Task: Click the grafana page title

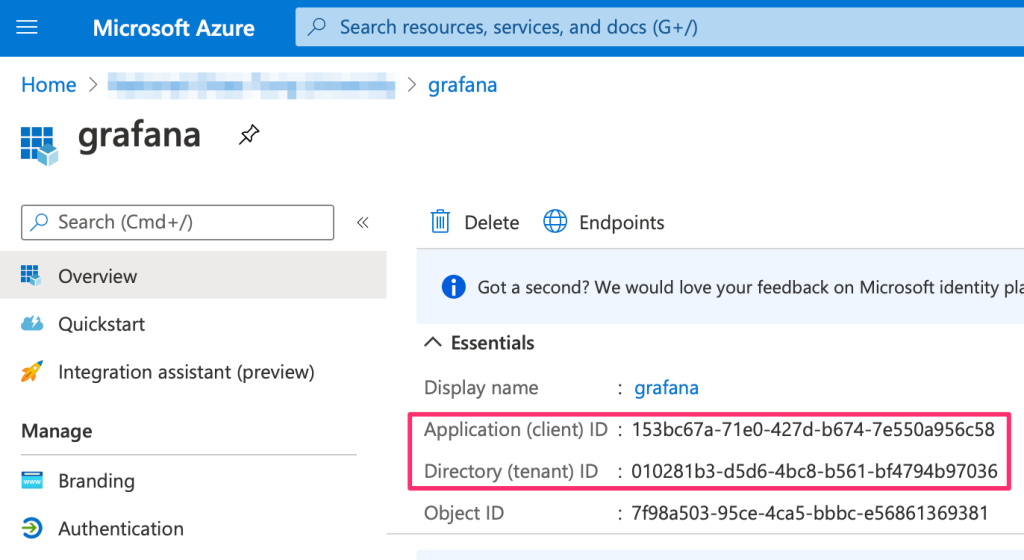Action: tap(139, 136)
